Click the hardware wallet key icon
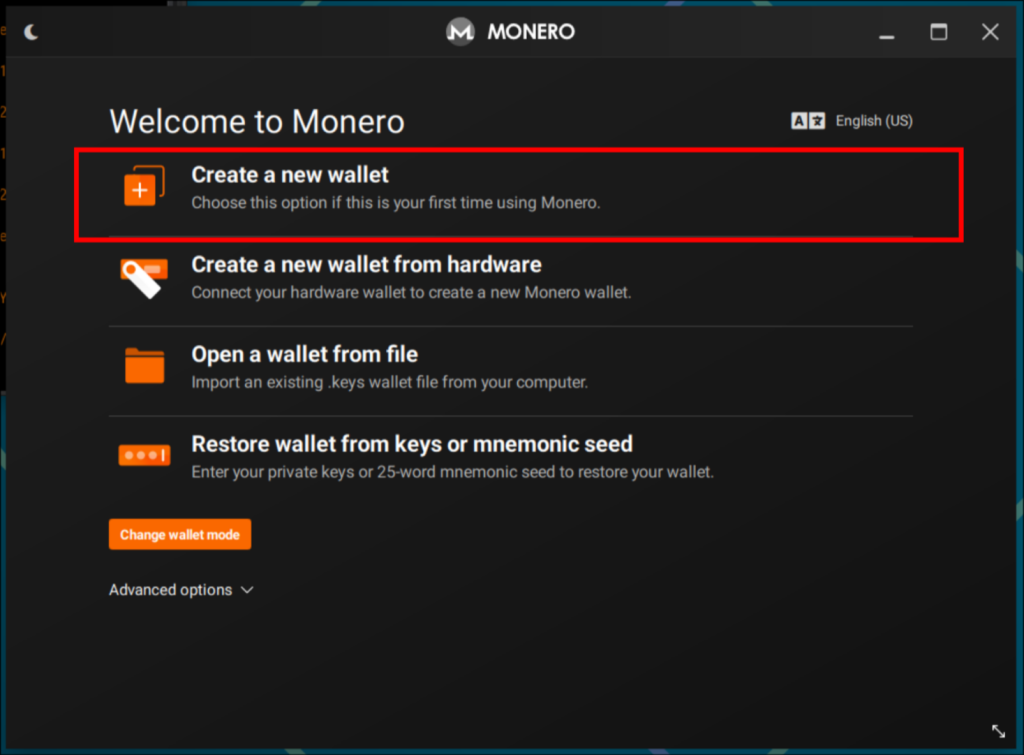 pos(143,277)
